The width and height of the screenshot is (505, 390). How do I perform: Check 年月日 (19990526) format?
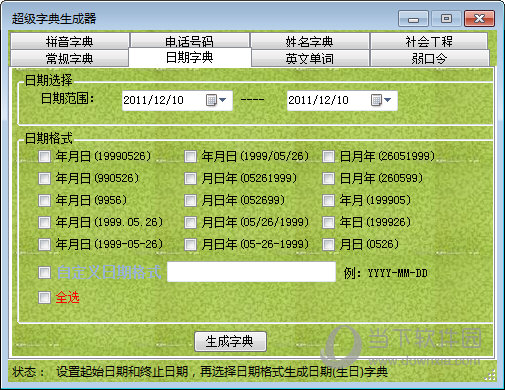tap(44, 156)
